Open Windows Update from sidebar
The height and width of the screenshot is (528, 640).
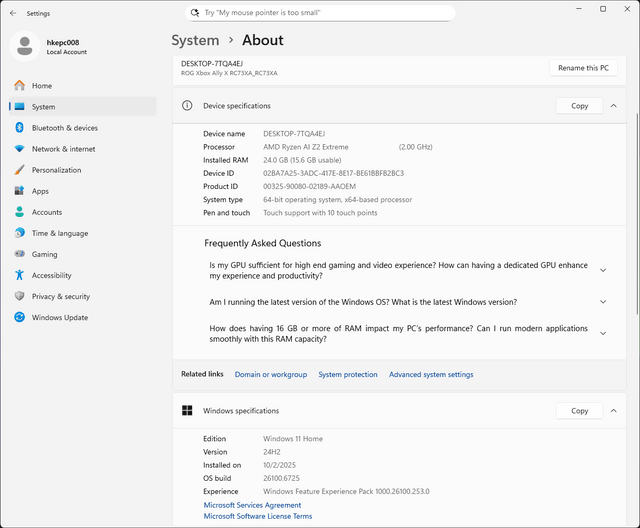(82, 317)
